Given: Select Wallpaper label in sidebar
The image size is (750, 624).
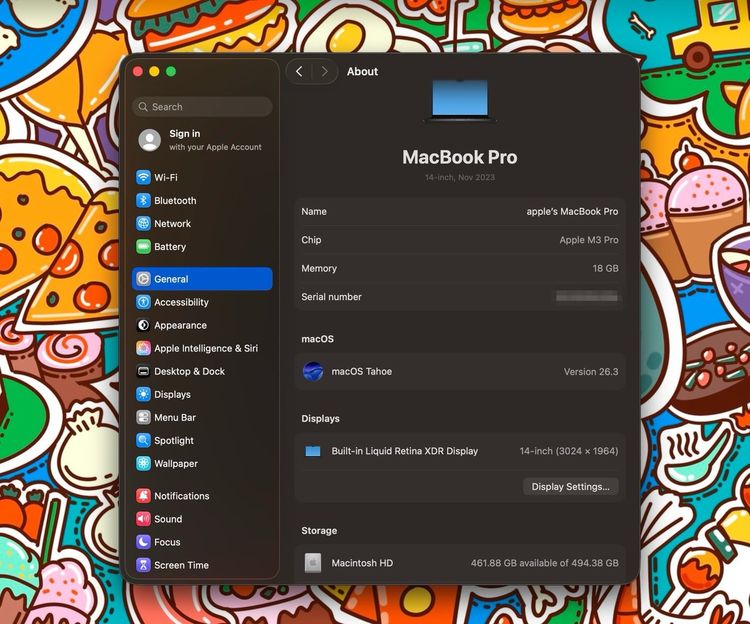Looking at the screenshot, I should point(176,463).
